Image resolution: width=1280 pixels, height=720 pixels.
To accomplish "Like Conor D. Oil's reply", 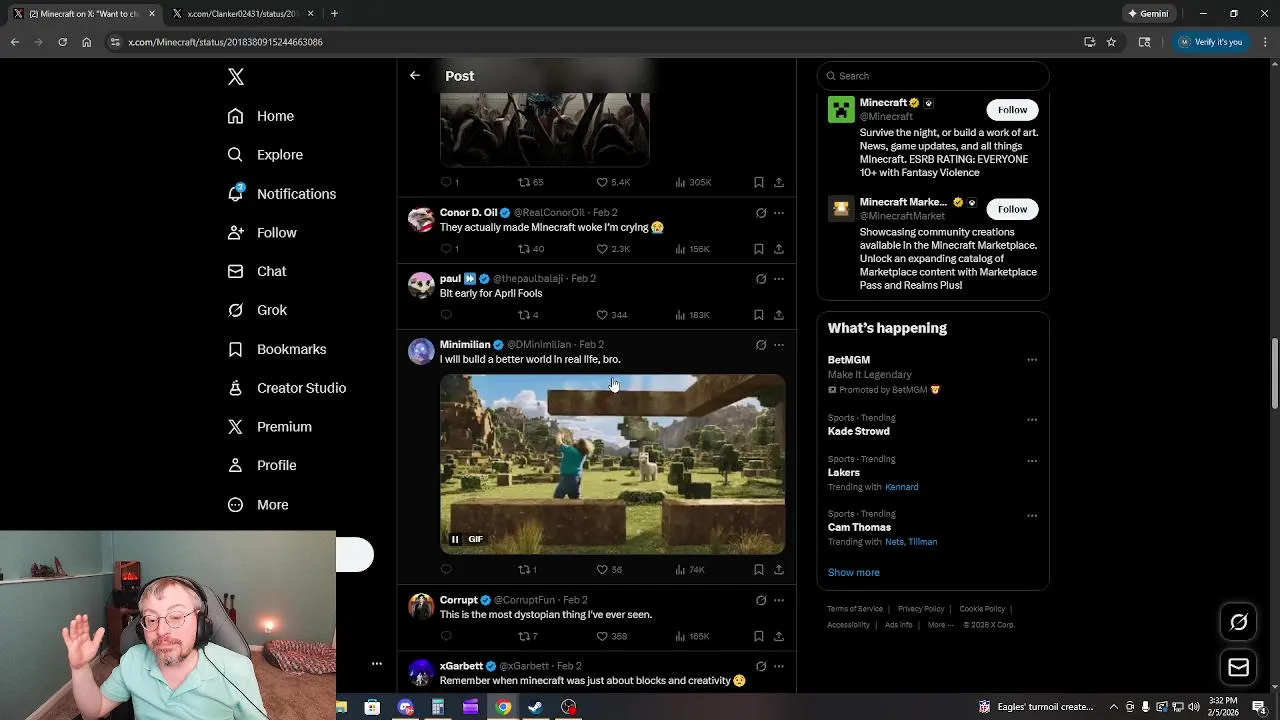I will click(x=613, y=249).
